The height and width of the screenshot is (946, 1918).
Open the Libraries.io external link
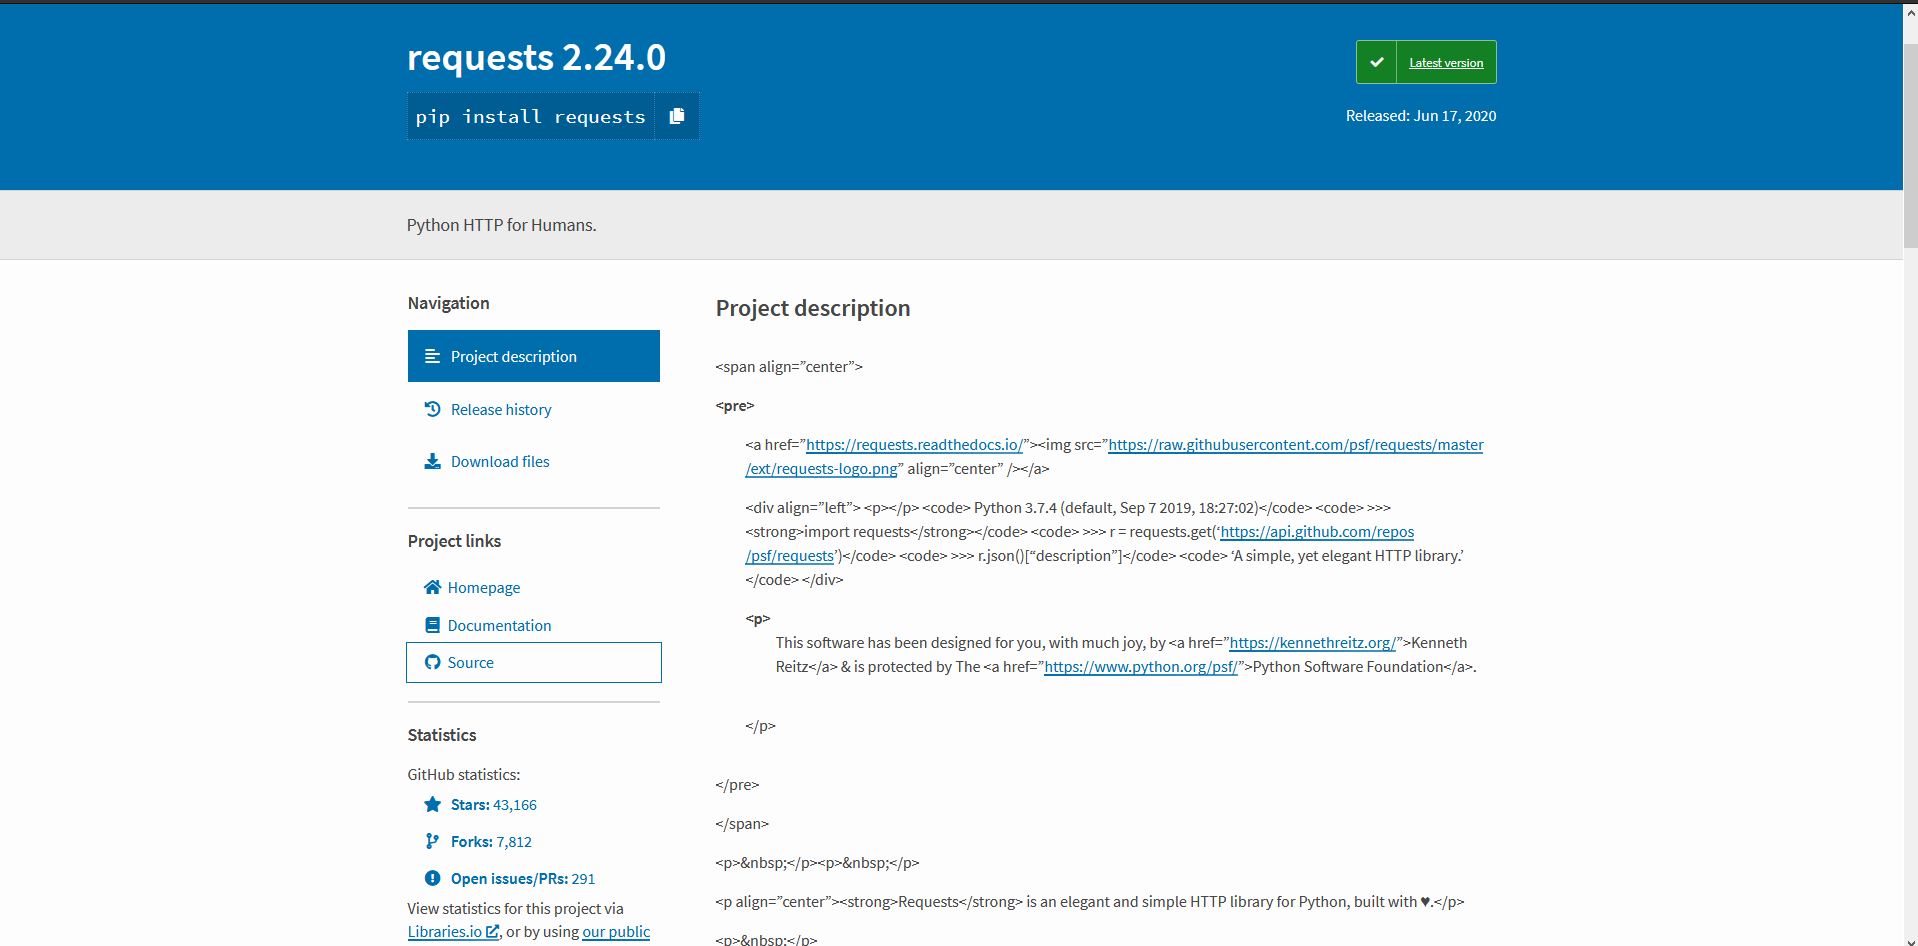(x=453, y=931)
